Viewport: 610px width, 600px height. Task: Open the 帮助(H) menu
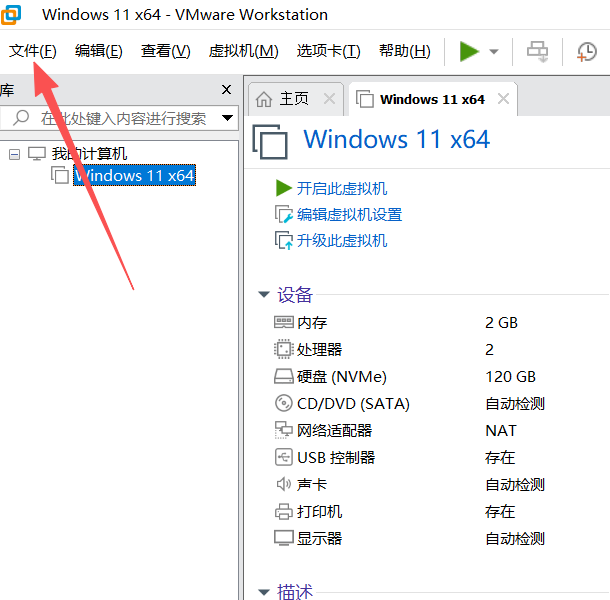coord(405,51)
